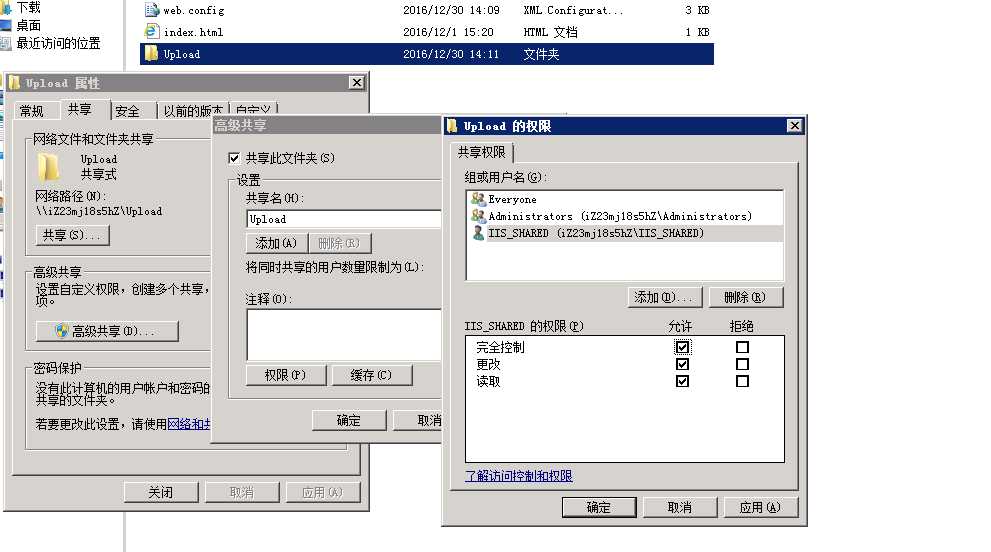Select the index.html file icon
The width and height of the screenshot is (991, 552).
pos(152,32)
